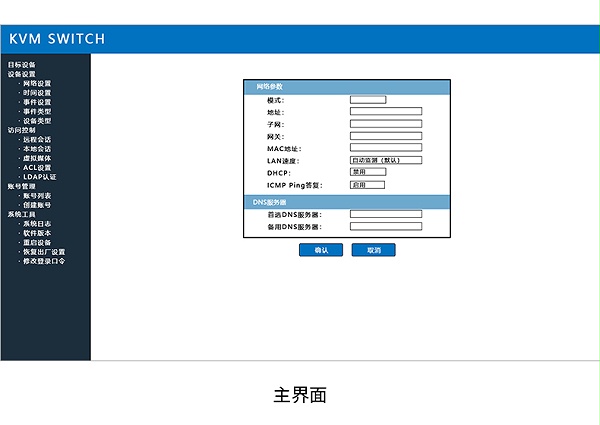Focus the 首选DNS服务器 input field
This screenshot has width=600, height=425.
(x=386, y=214)
